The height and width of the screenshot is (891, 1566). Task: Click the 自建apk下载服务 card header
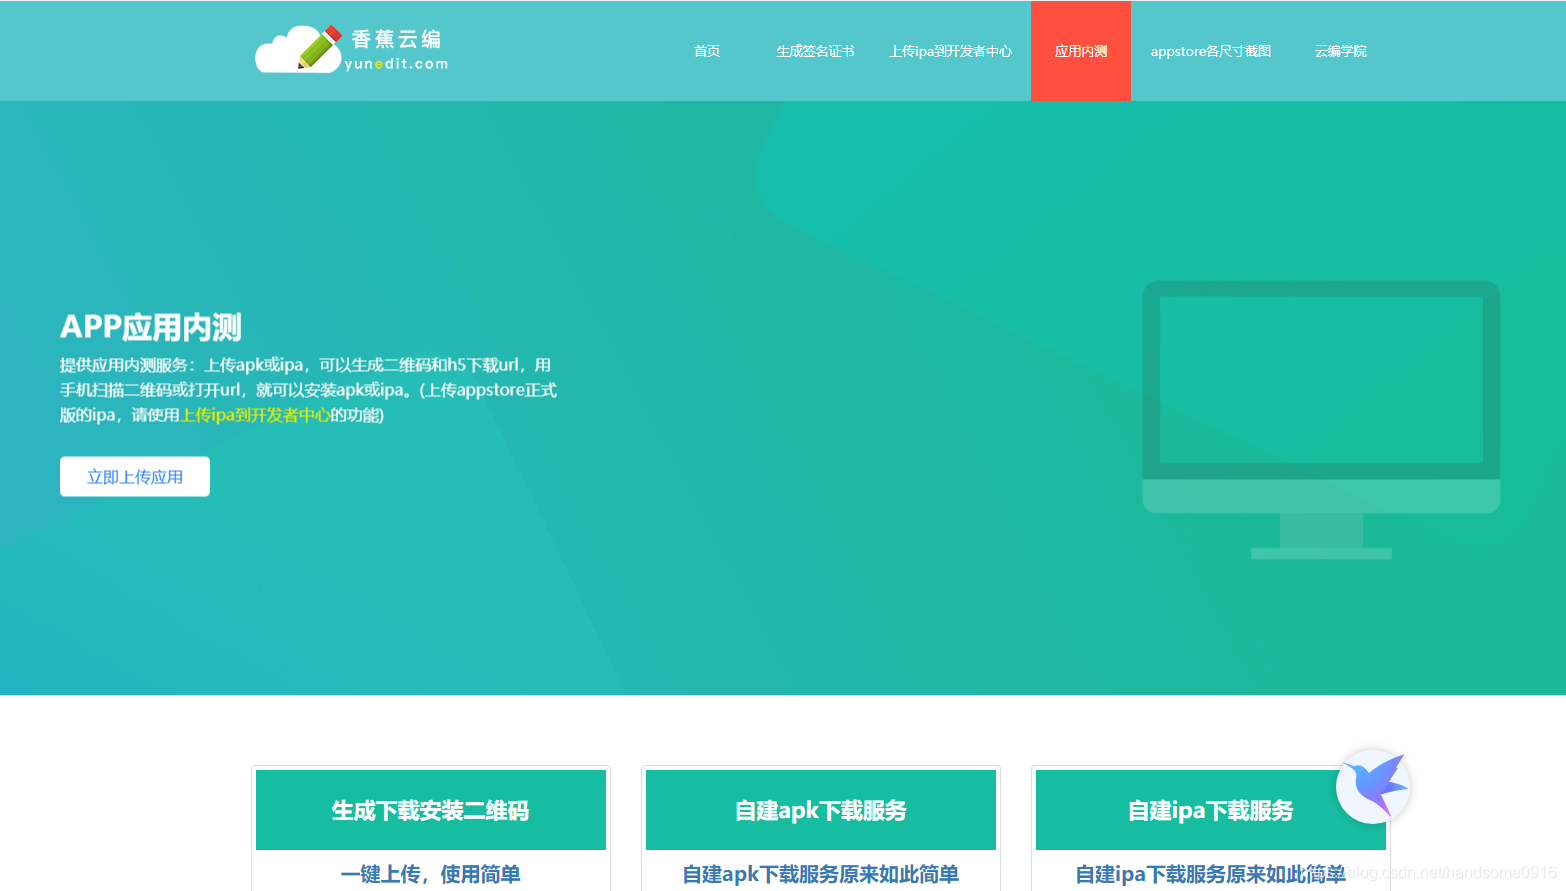pyautogui.click(x=821, y=810)
